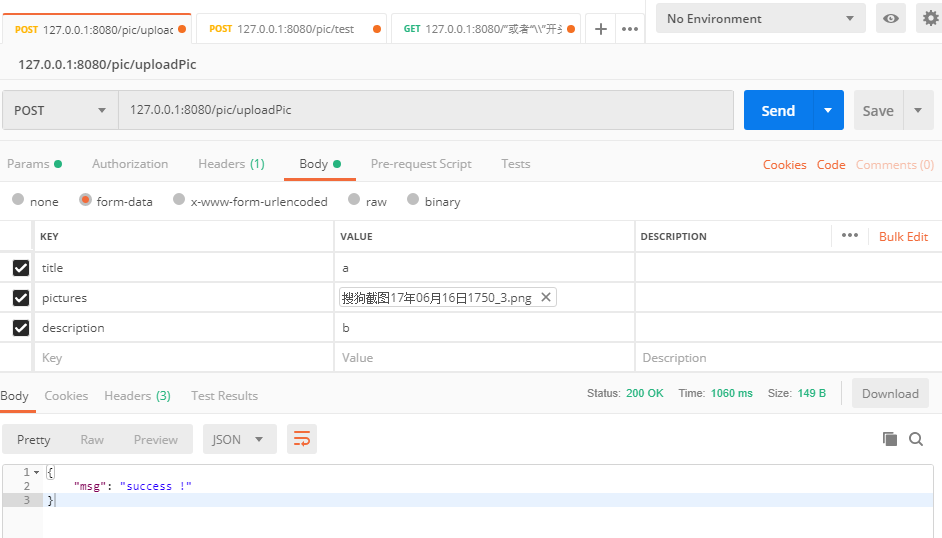Remove the selected png file from pictures
Image resolution: width=942 pixels, height=538 pixels.
point(545,297)
